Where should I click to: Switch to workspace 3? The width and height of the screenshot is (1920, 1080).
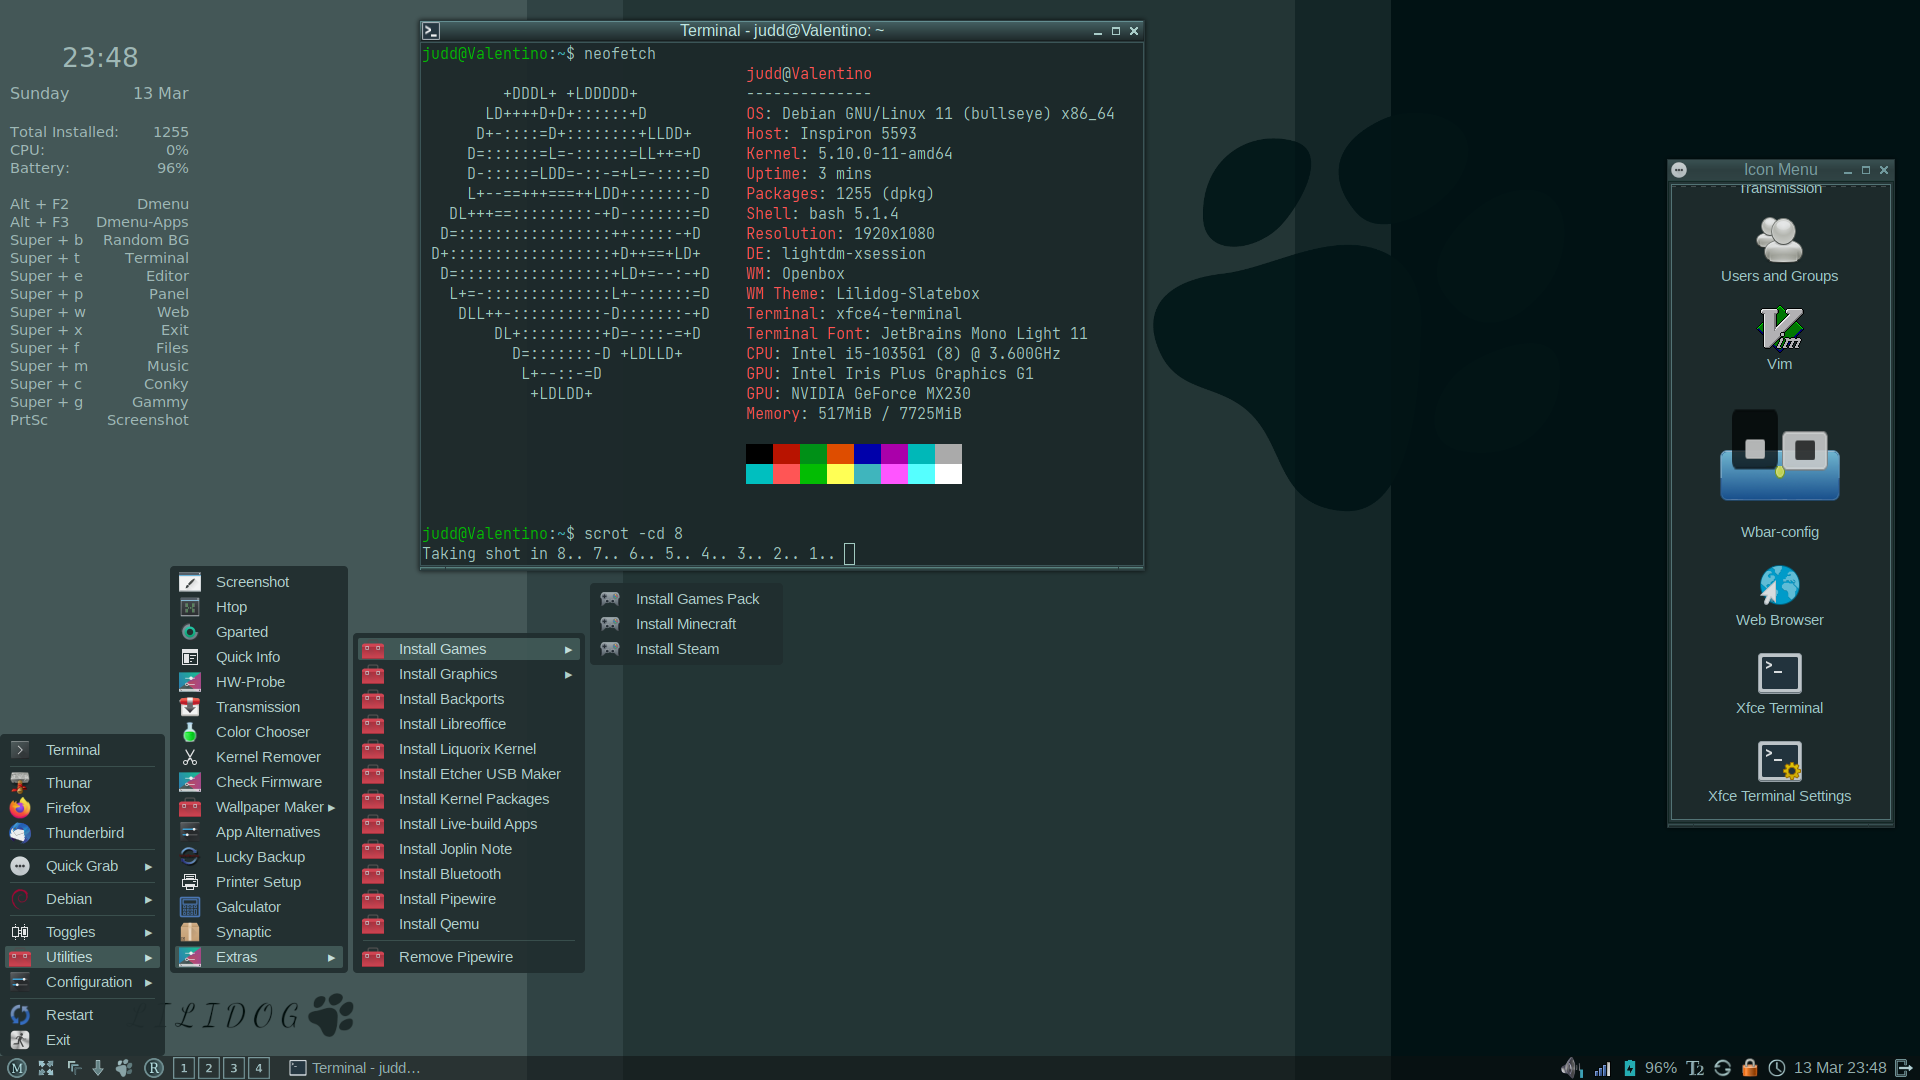point(234,1068)
